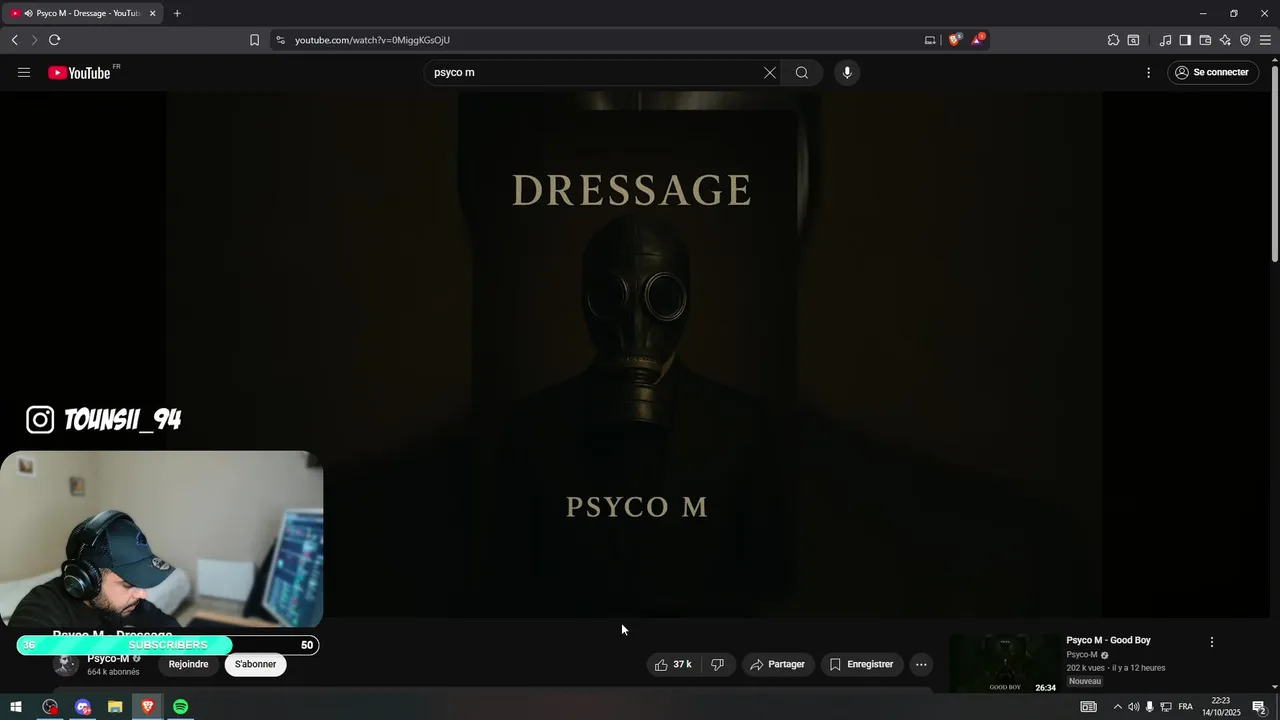
Task: Open Brave Rewards triangle icon
Action: click(978, 40)
